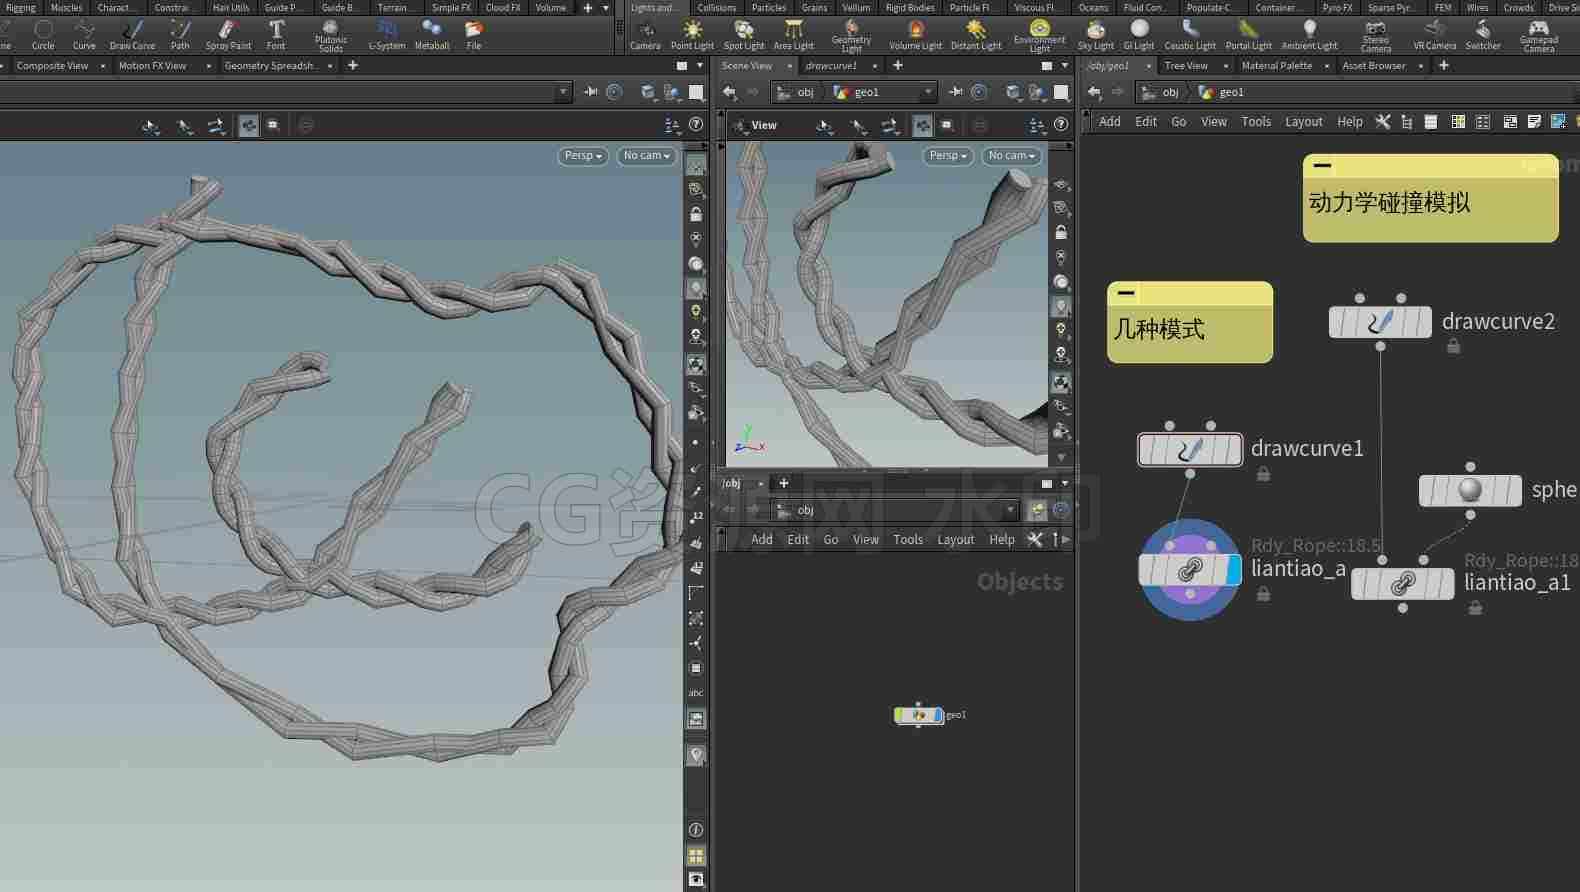Expand the geo1 path dropdown in scene view
This screenshot has height=892, width=1580.
(928, 92)
